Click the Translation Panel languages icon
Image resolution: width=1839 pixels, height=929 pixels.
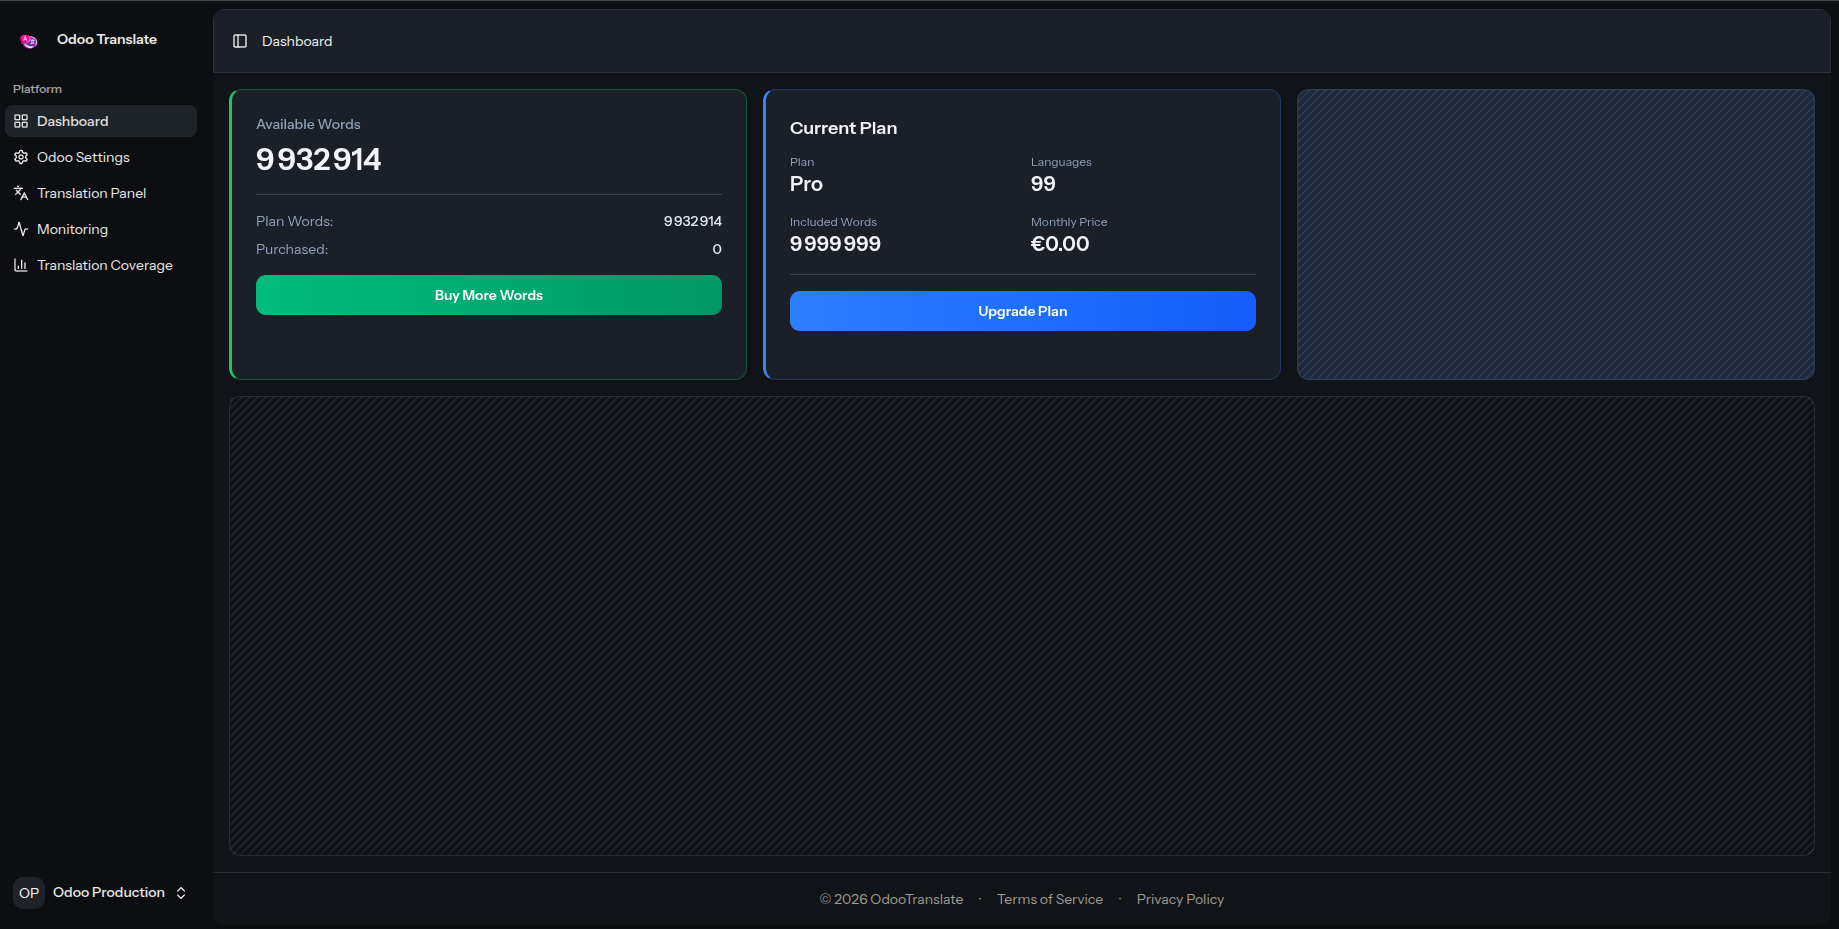[21, 193]
